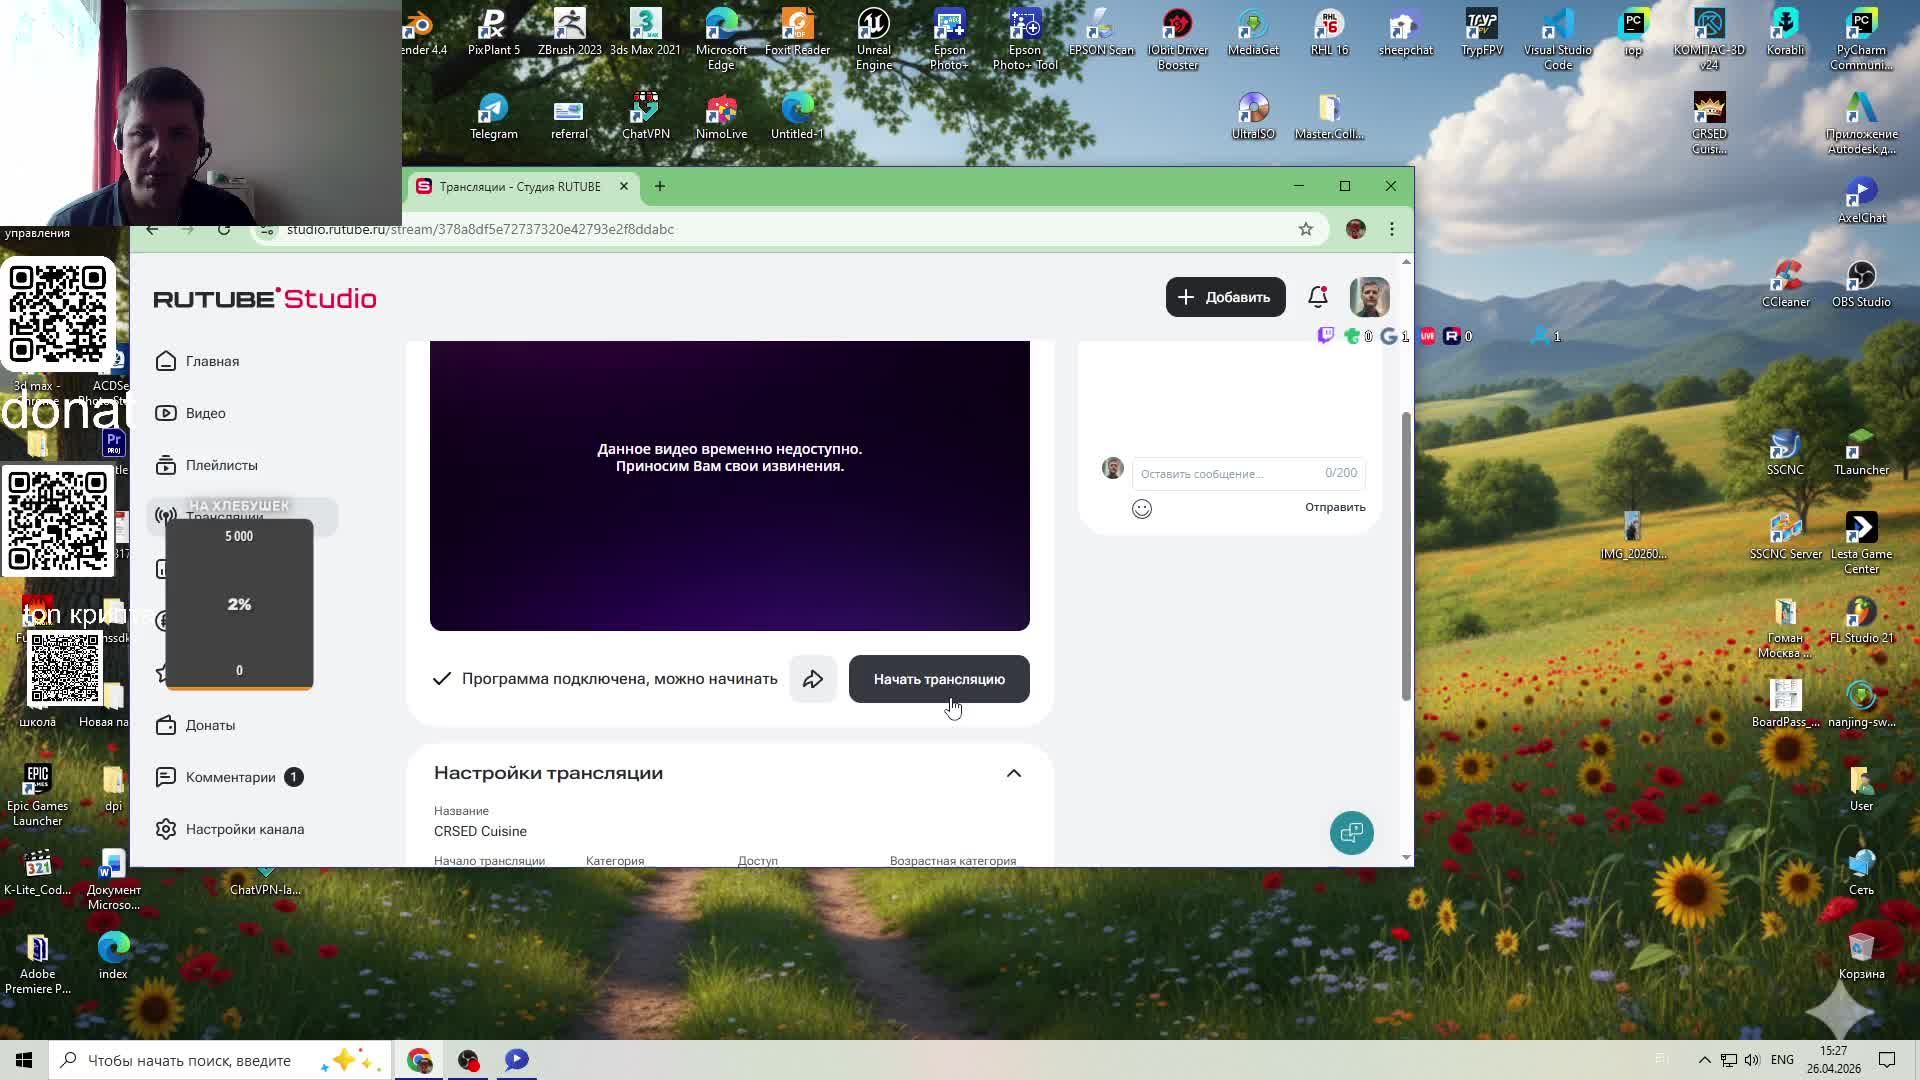Screen dimensions: 1920x1080
Task: Open a new browser tab
Action: [659, 186]
